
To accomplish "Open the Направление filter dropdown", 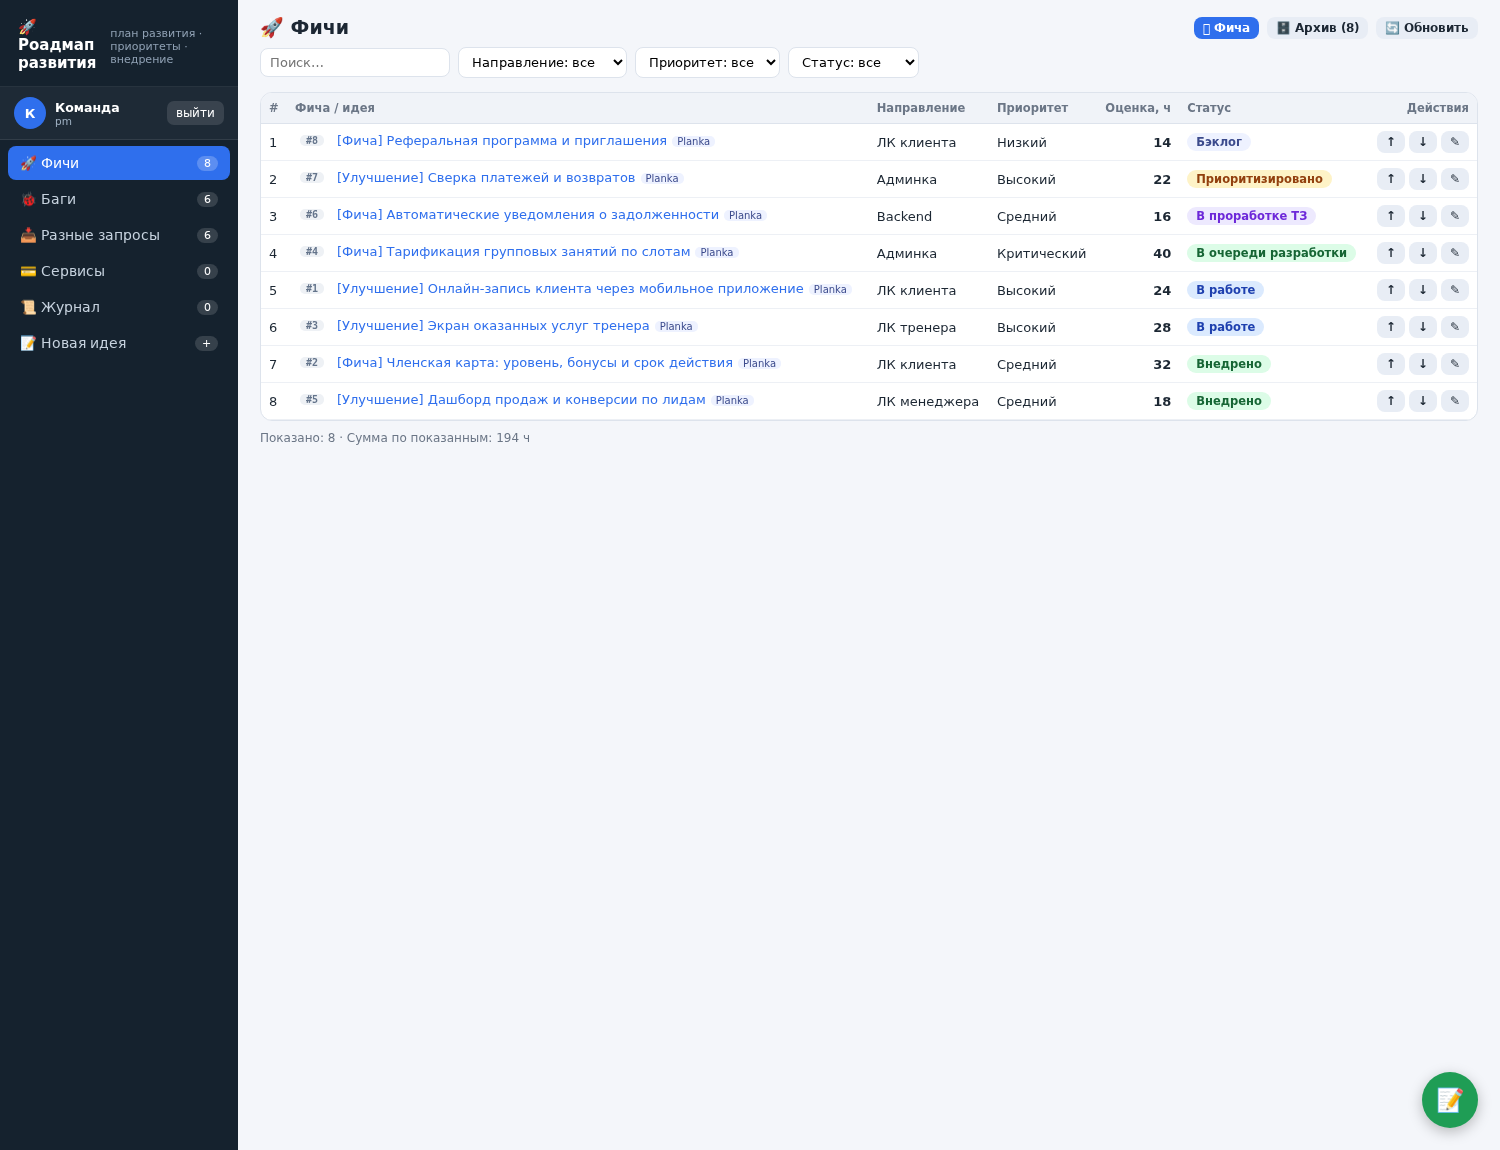I will 542,62.
